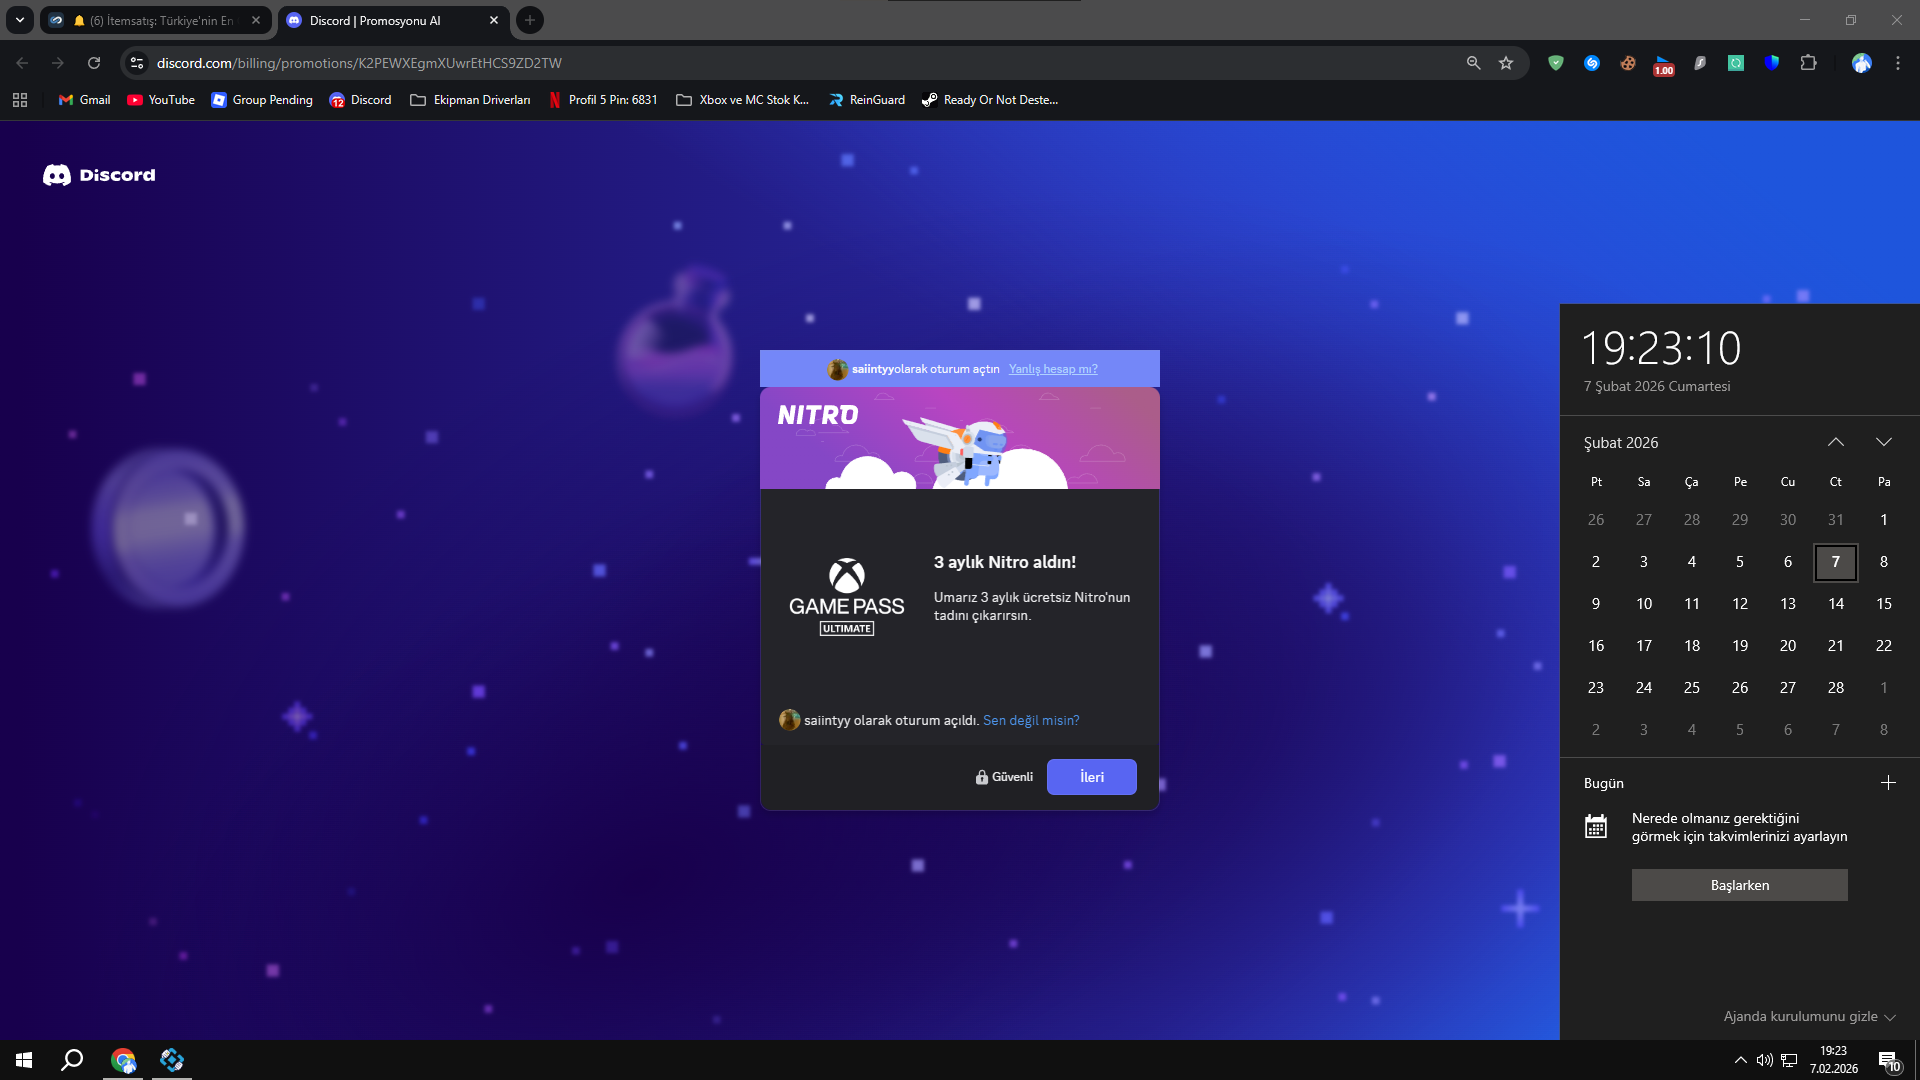The image size is (1920, 1080).
Task: Open the Chrome three-dot menu
Action: (1898, 63)
